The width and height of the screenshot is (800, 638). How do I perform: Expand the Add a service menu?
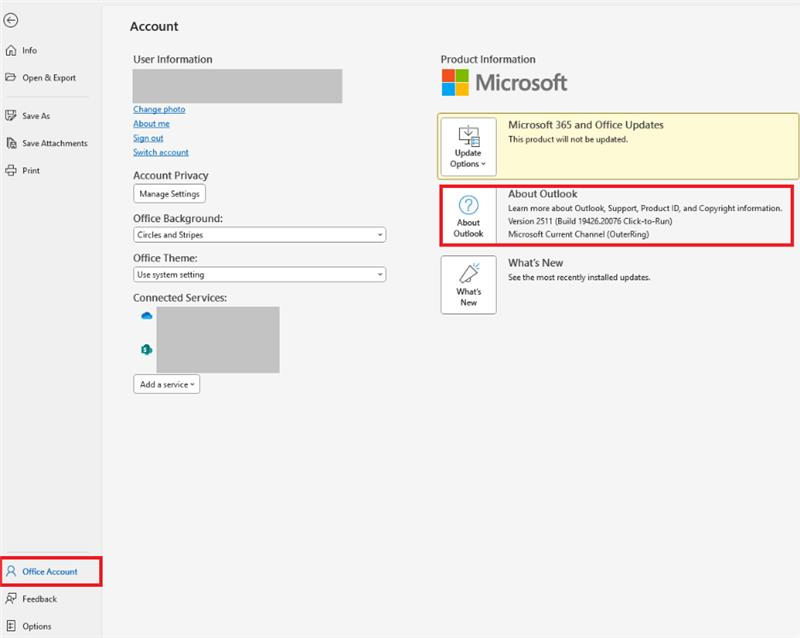click(166, 384)
